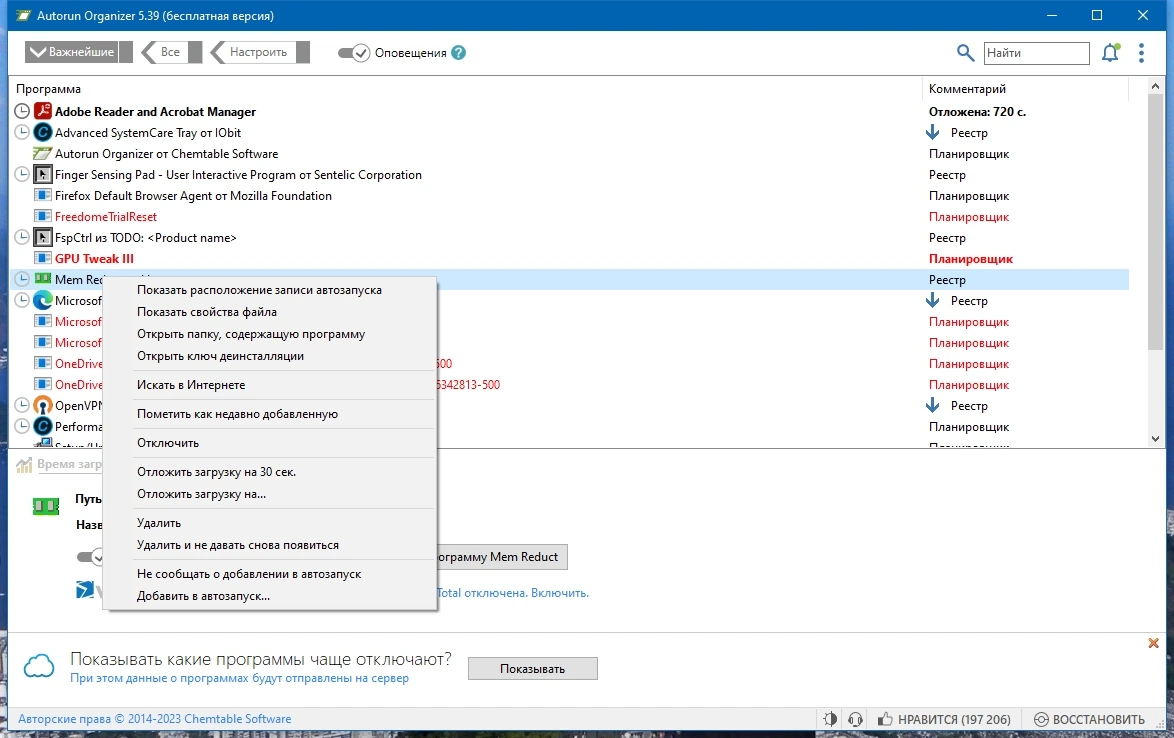This screenshot has height=738, width=1174.
Task: Open the notifications bell icon
Action: tap(1110, 52)
